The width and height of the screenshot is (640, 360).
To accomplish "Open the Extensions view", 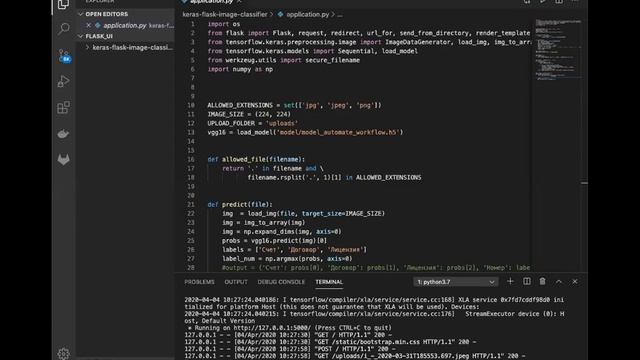I will (x=63, y=107).
